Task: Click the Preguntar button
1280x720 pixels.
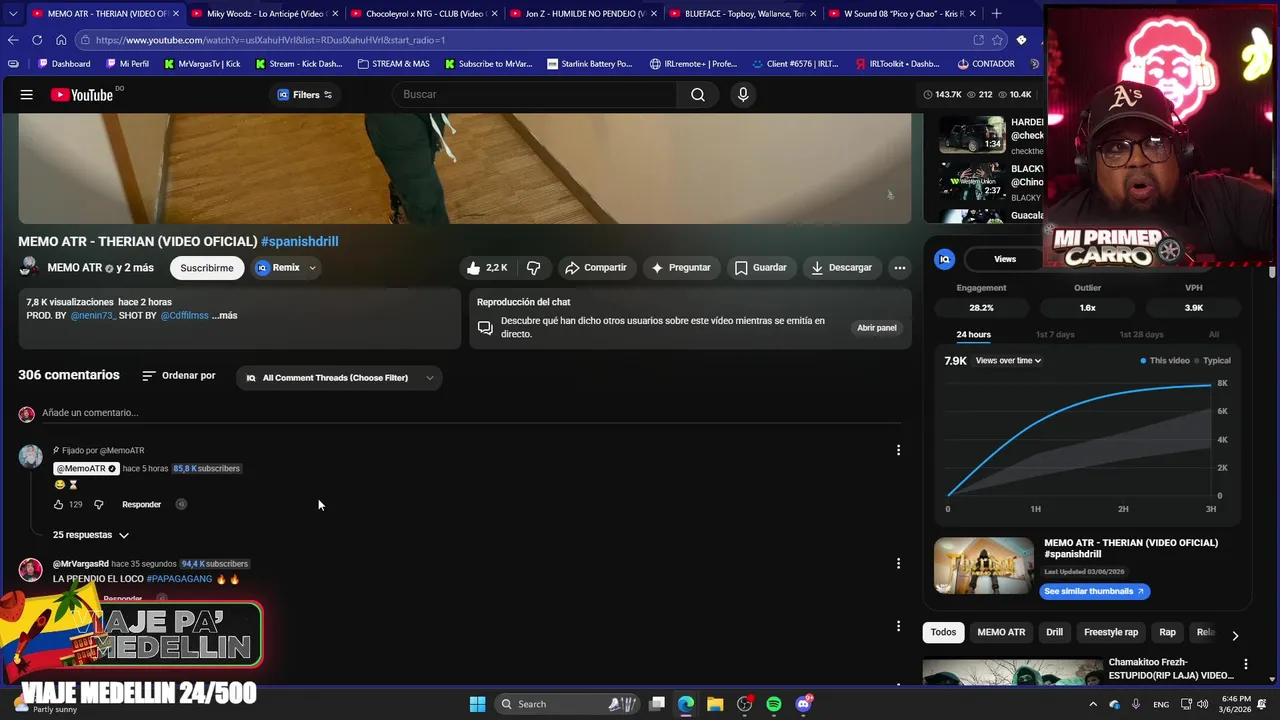Action: [680, 268]
